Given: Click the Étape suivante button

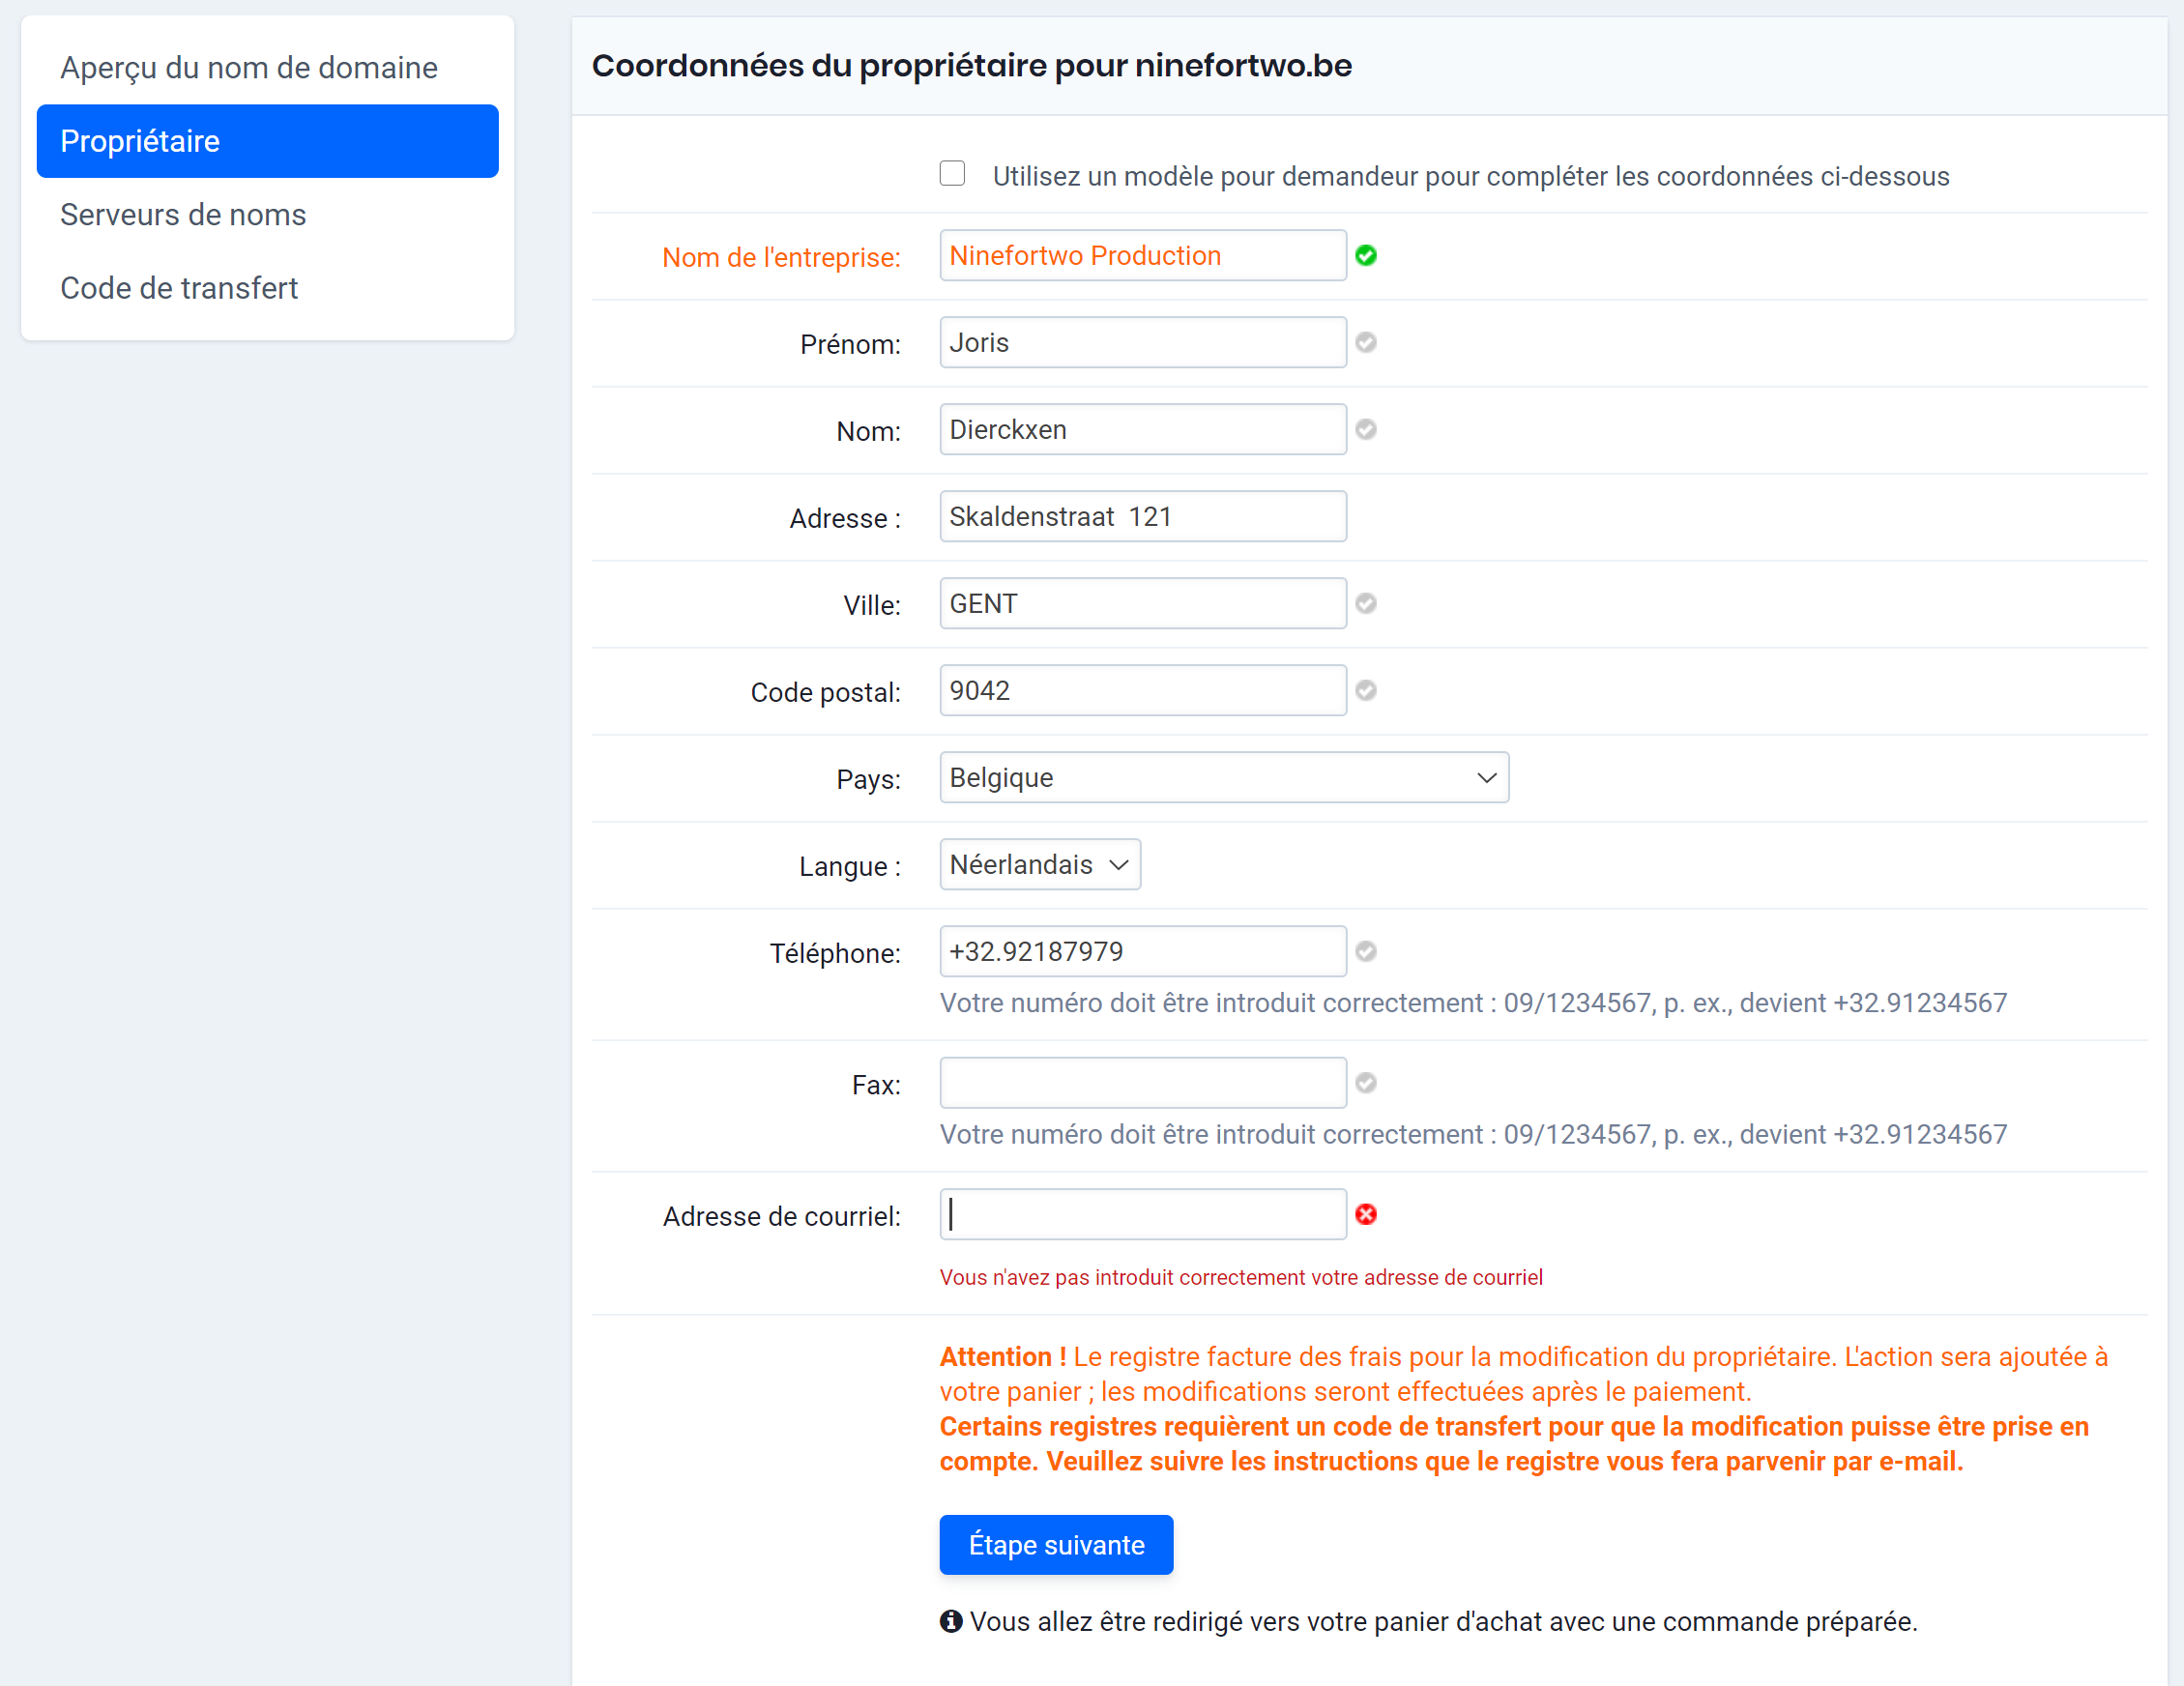Looking at the screenshot, I should 1056,1545.
